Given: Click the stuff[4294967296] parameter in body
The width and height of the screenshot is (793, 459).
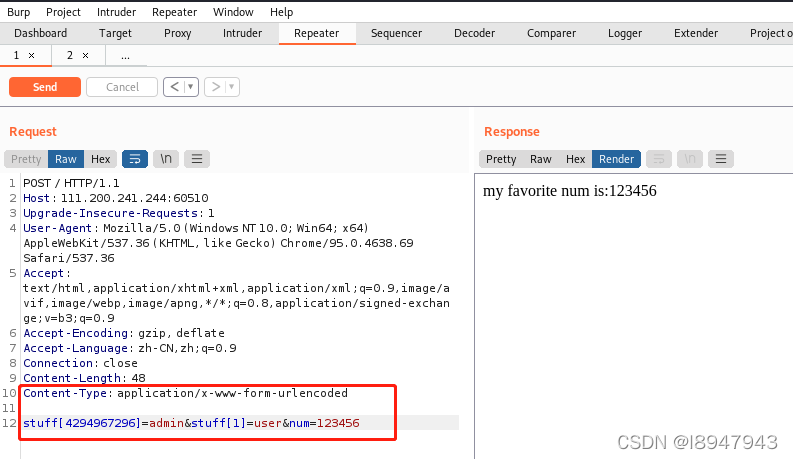Looking at the screenshot, I should click(x=81, y=423).
